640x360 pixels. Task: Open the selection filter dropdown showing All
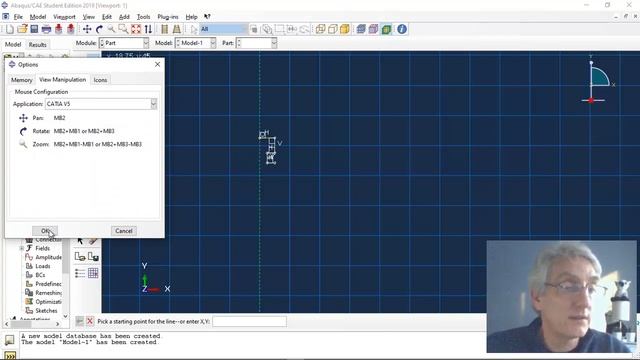pyautogui.click(x=224, y=29)
